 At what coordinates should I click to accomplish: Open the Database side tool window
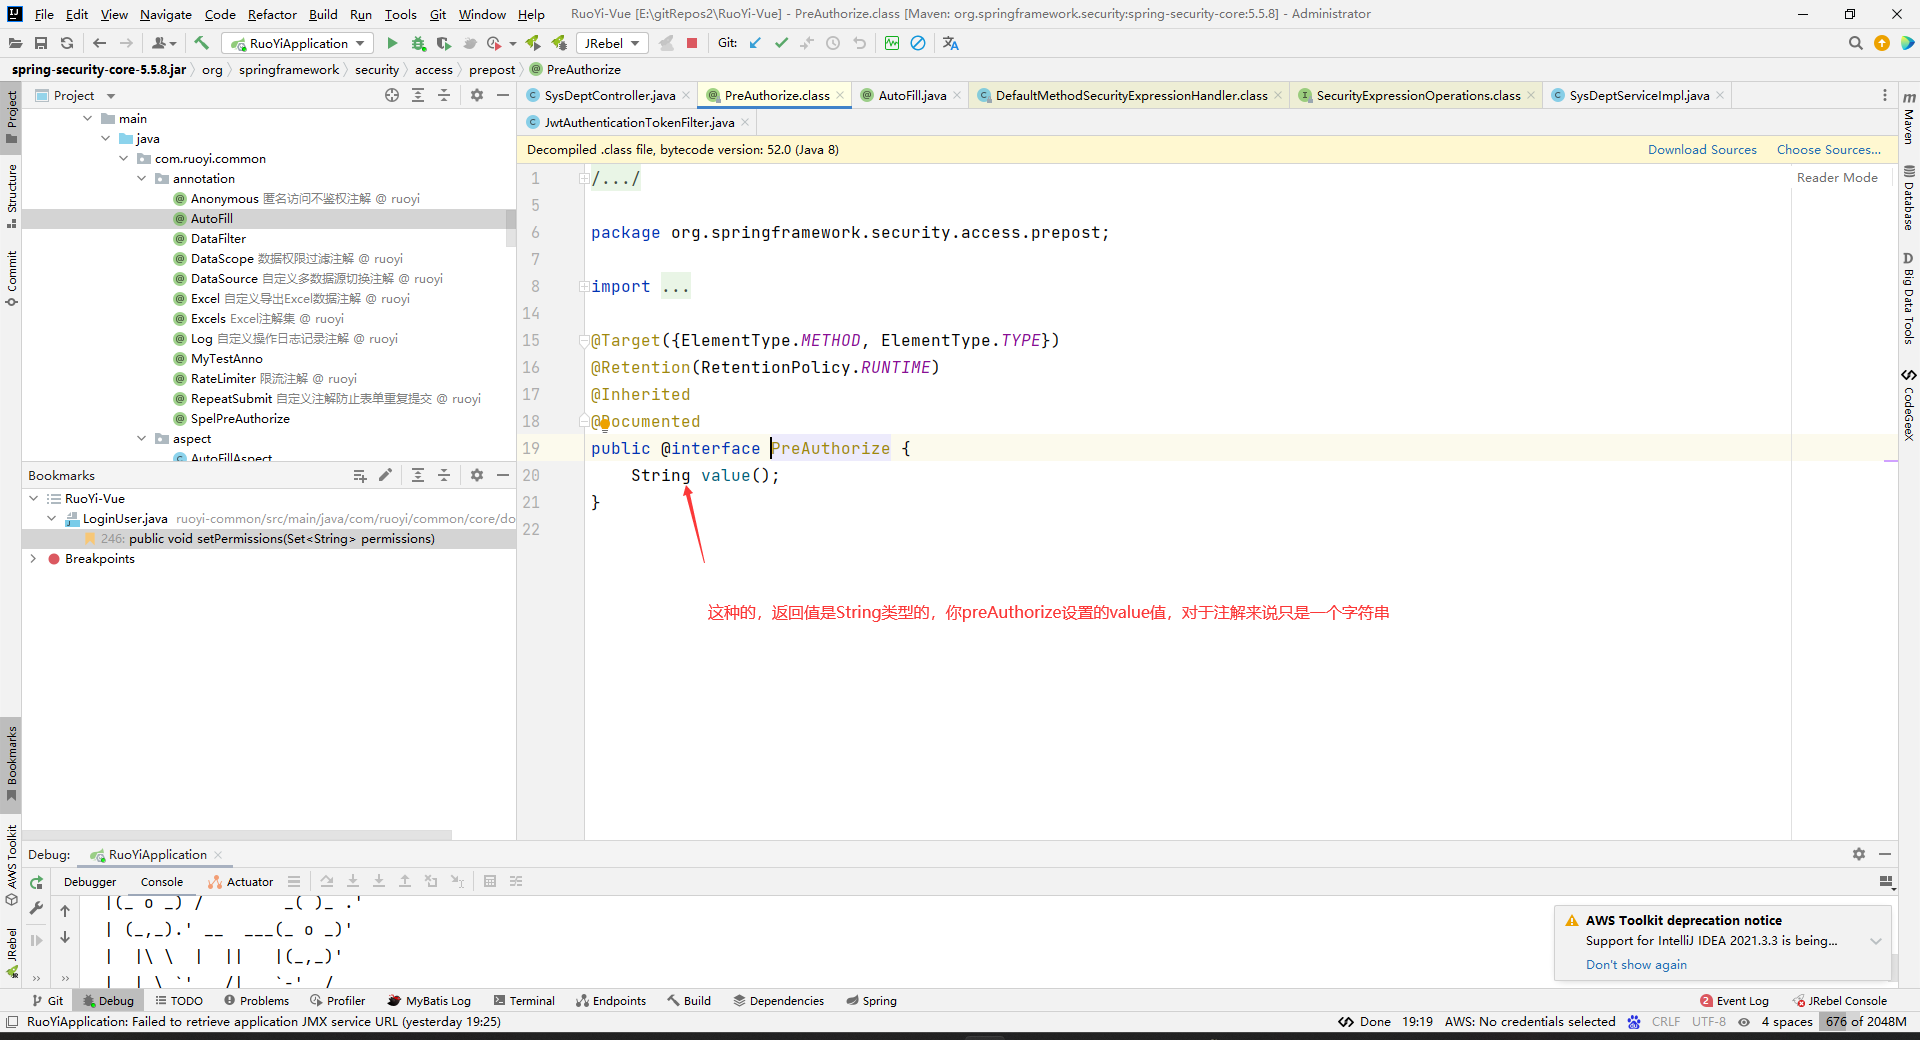1909,197
